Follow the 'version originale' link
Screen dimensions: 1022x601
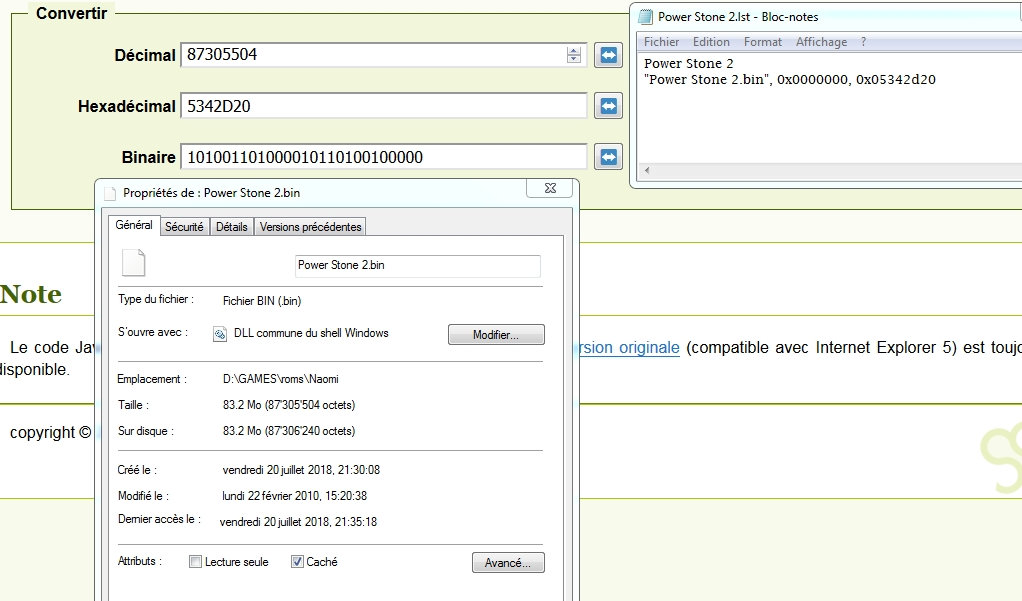pos(630,347)
